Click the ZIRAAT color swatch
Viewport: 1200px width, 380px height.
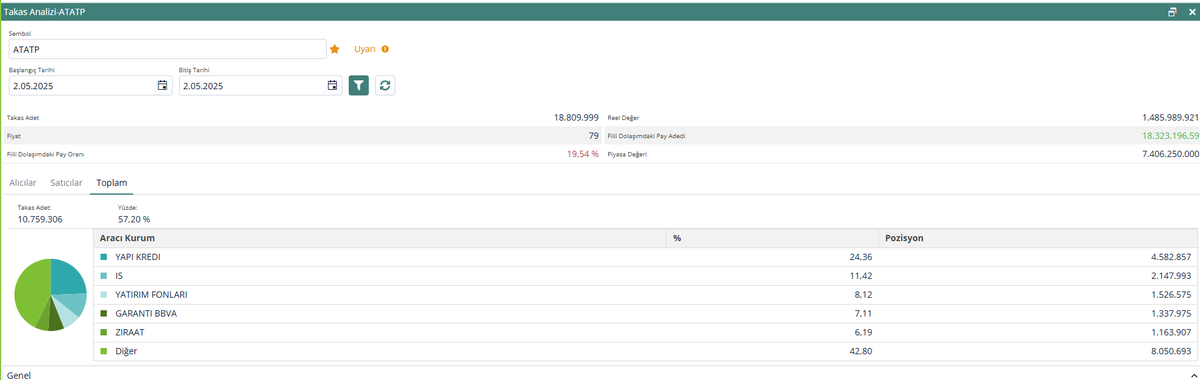click(104, 332)
